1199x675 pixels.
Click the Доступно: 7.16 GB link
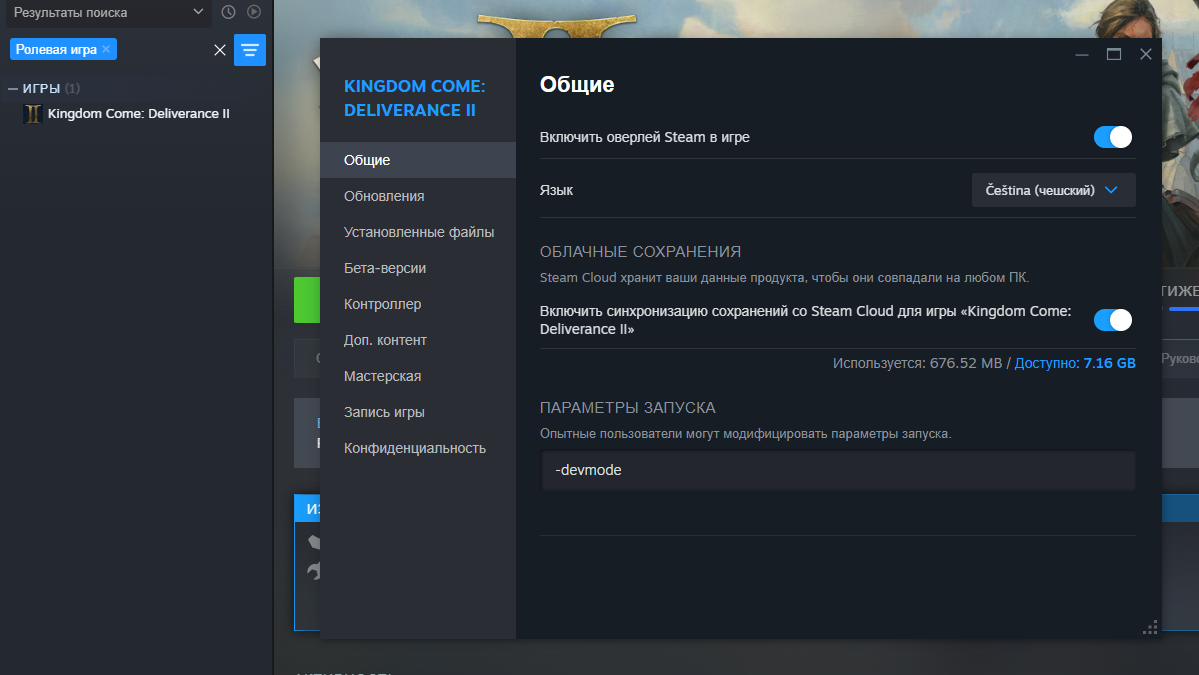[x=1074, y=363]
